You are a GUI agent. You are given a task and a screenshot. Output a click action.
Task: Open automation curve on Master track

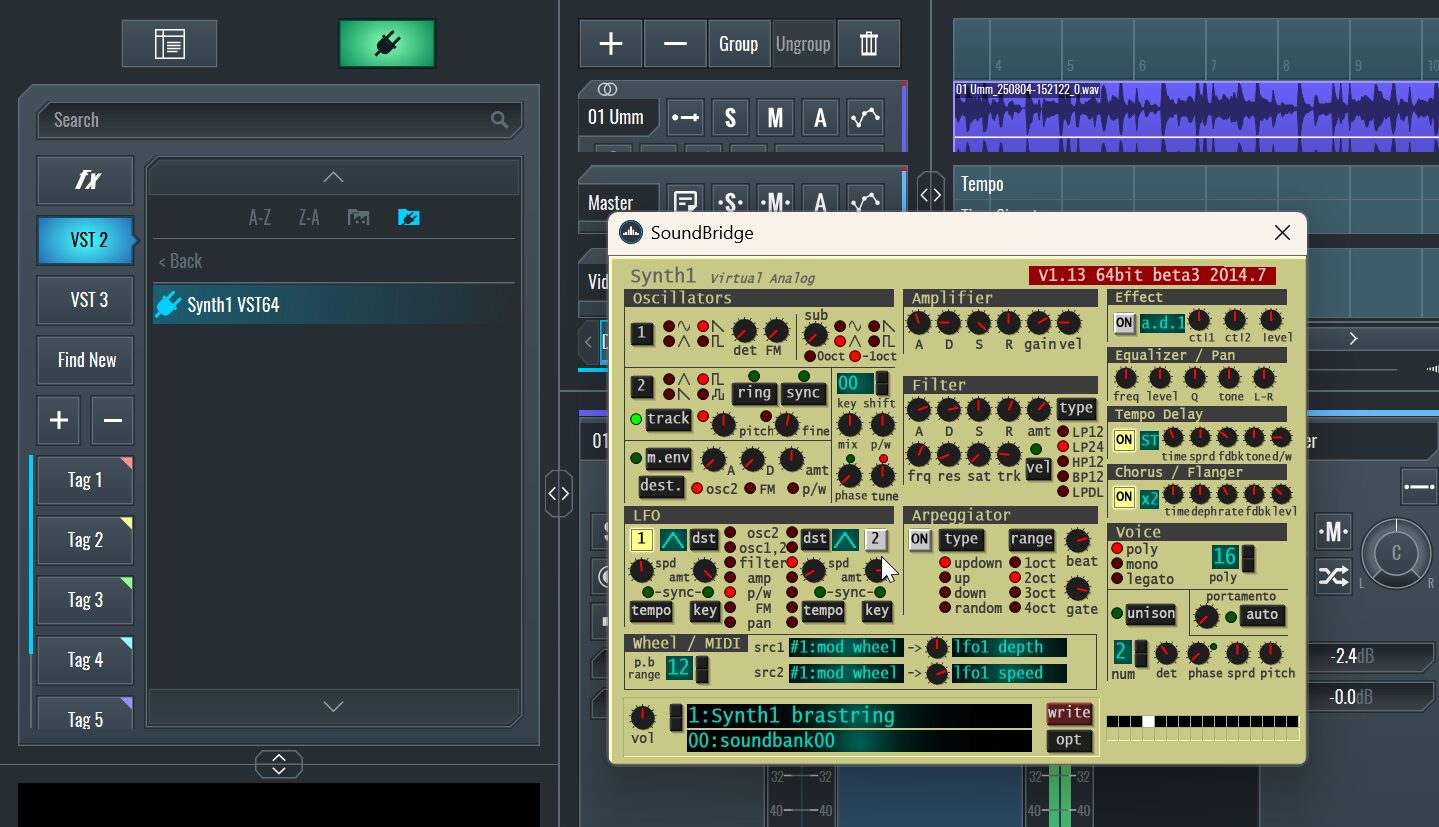tap(866, 202)
